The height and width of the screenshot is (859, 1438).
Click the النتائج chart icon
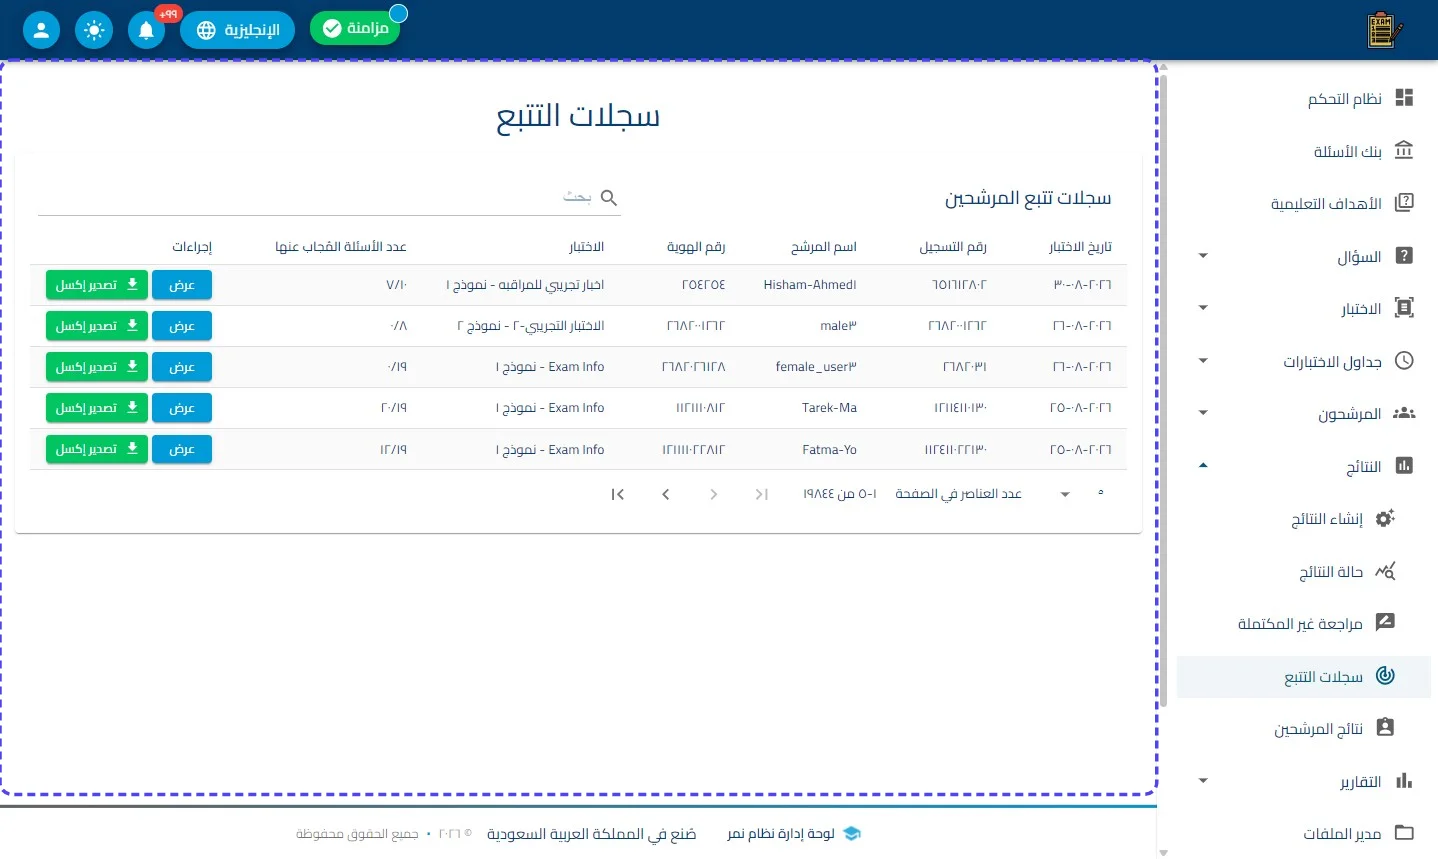point(1404,465)
